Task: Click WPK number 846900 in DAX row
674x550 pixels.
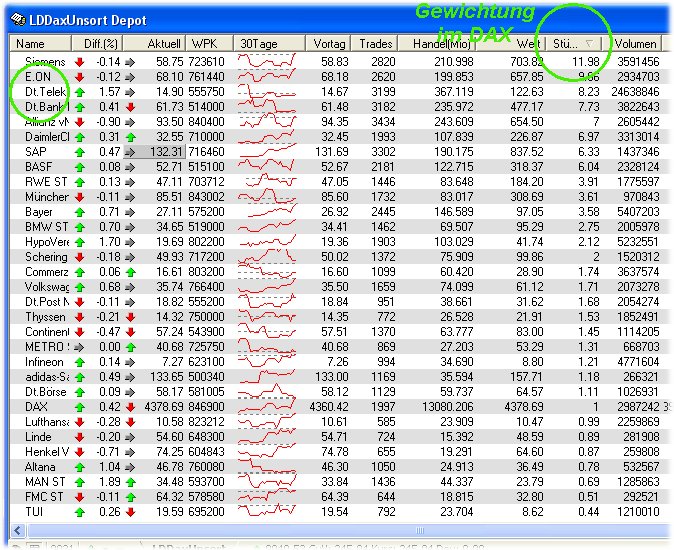Action: click(x=206, y=407)
